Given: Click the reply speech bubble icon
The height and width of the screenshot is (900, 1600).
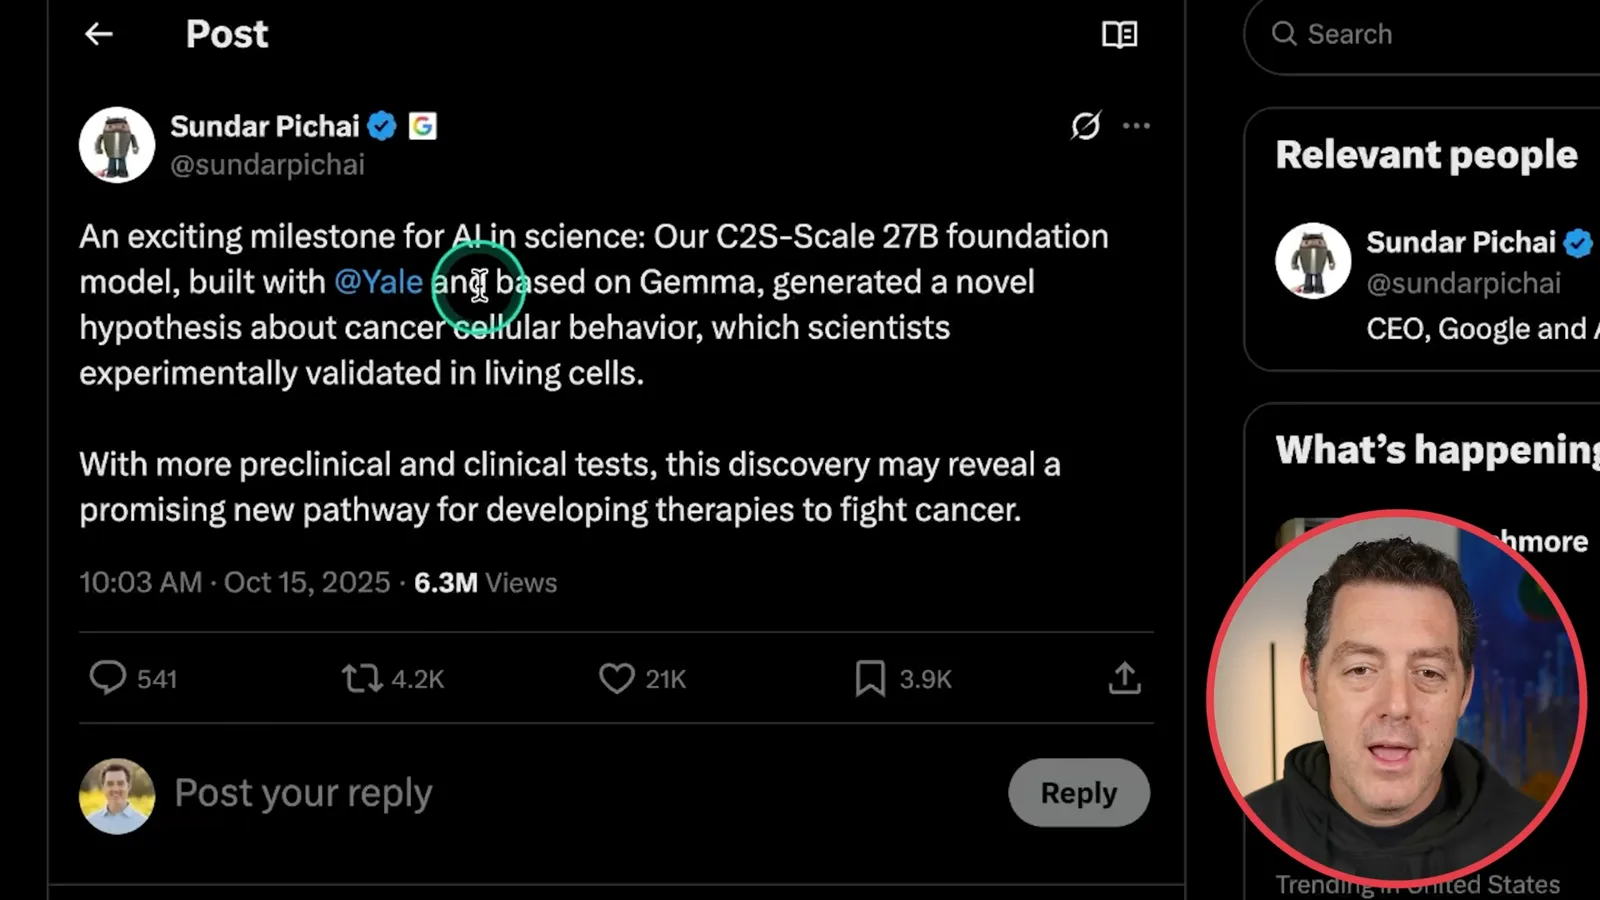Looking at the screenshot, I should [x=108, y=678].
